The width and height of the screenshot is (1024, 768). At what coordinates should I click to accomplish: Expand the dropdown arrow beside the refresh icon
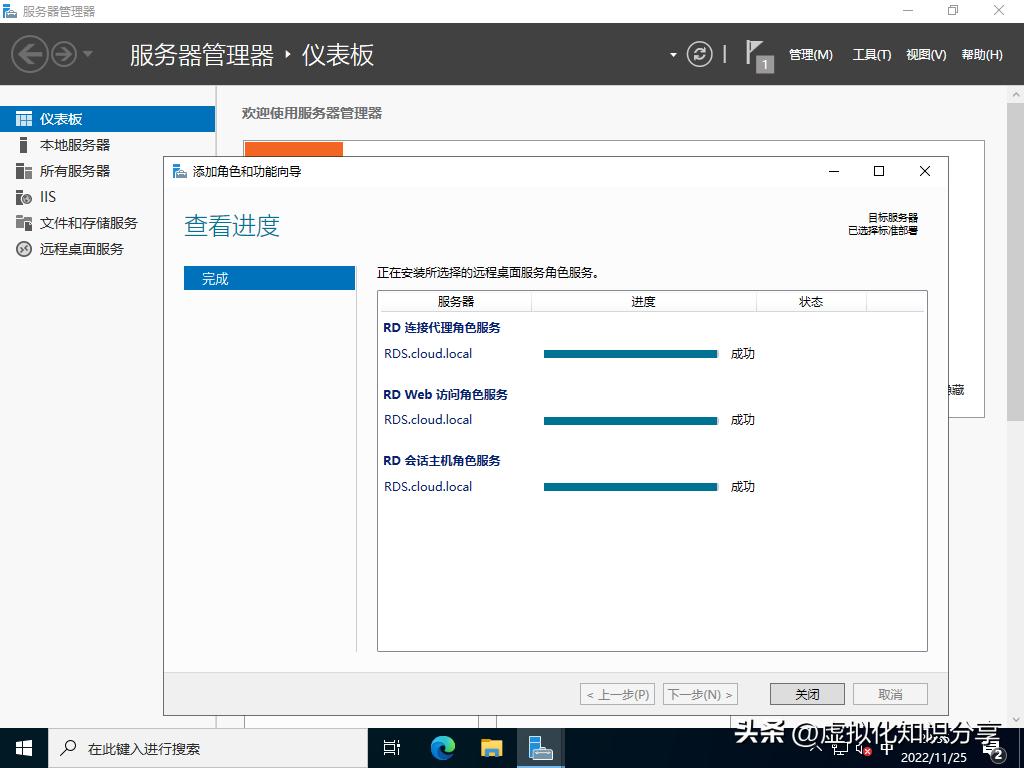click(674, 54)
